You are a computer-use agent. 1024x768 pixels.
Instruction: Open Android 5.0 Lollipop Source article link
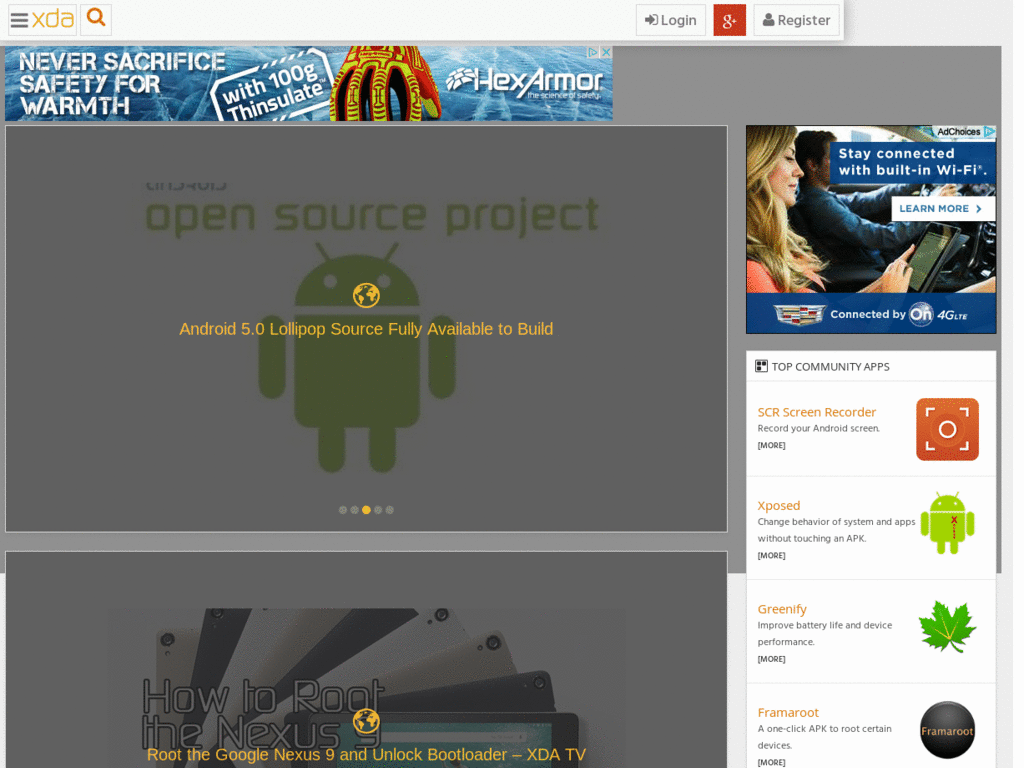366,329
